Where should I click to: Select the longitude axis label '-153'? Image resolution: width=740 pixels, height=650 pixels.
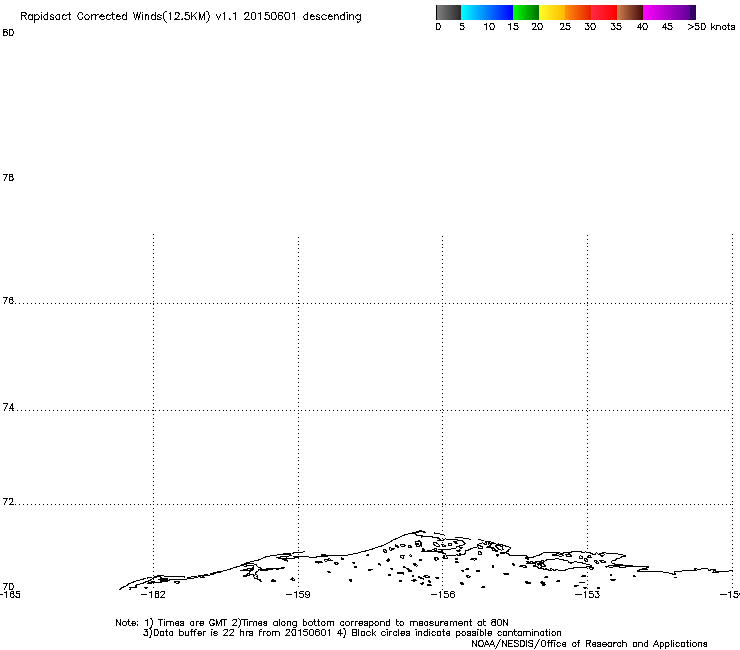coord(587,594)
